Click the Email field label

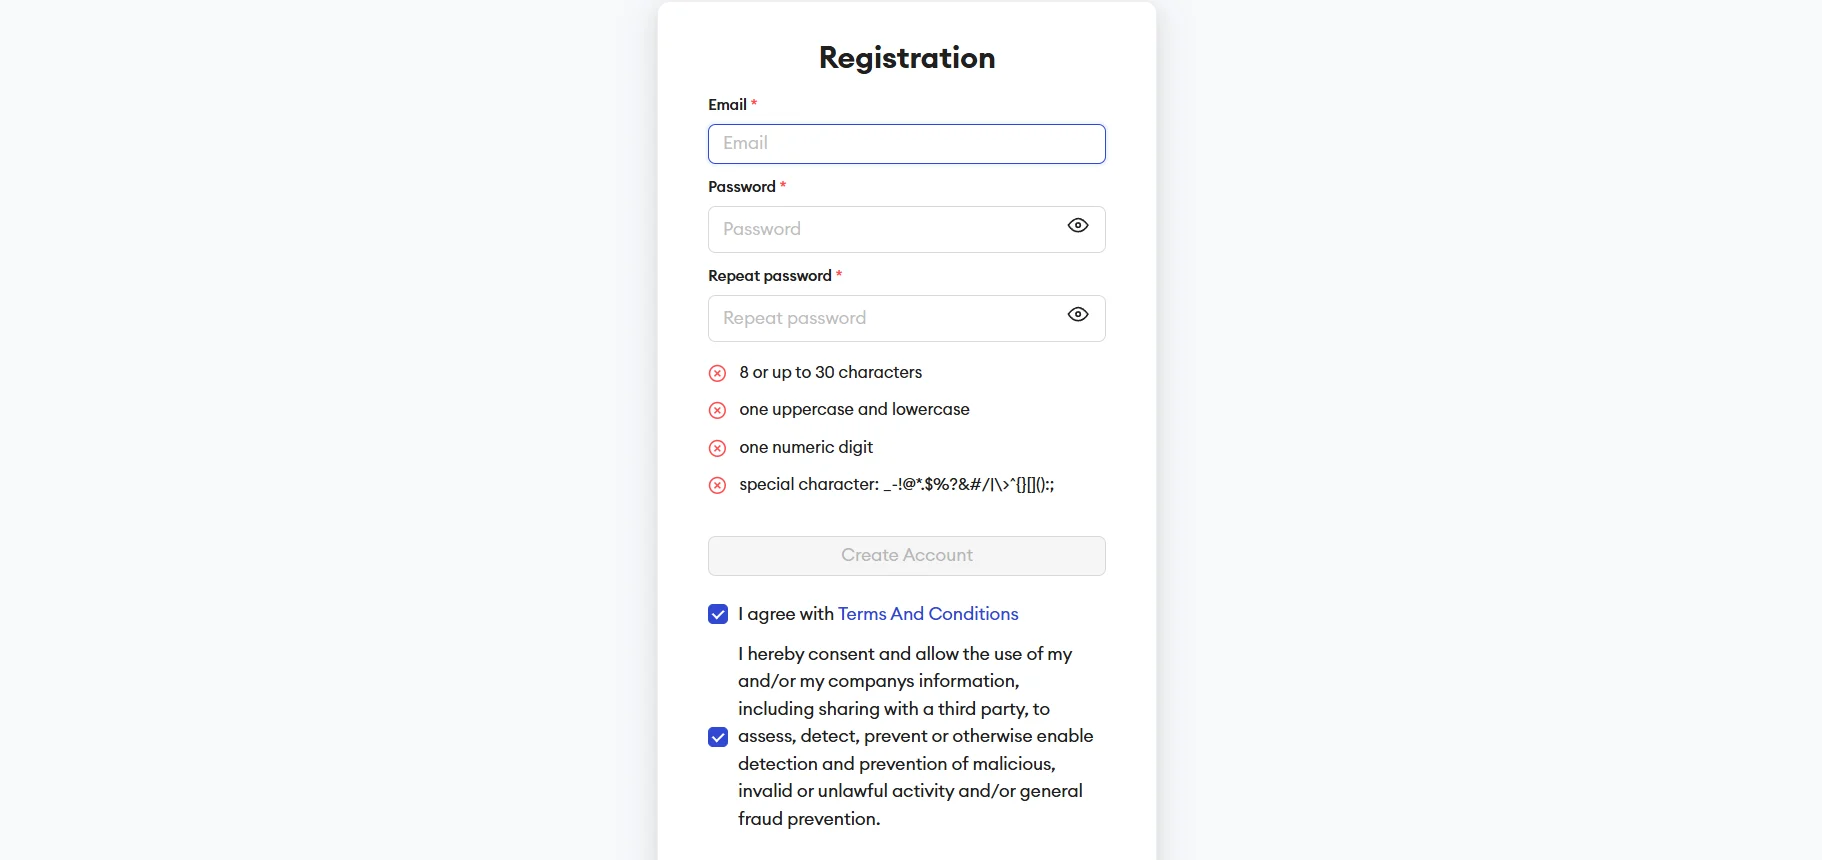(x=728, y=105)
